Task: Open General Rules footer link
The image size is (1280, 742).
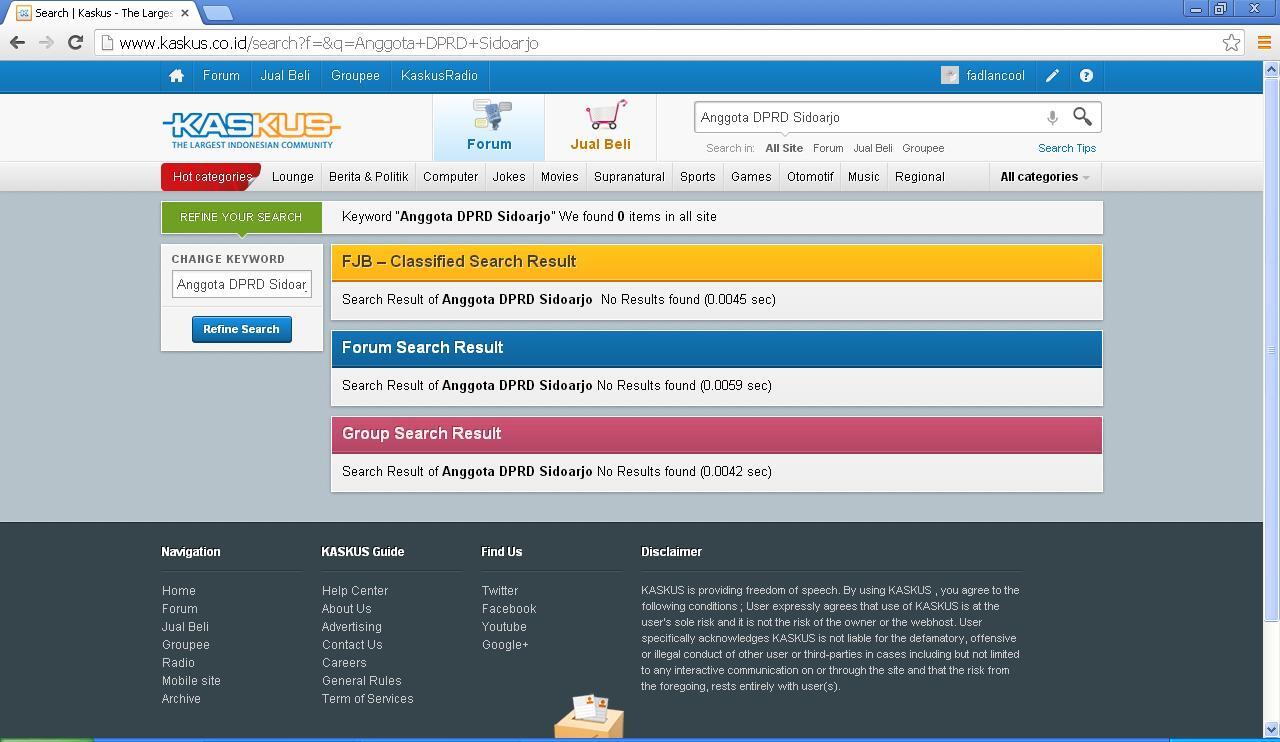Action: [x=361, y=681]
